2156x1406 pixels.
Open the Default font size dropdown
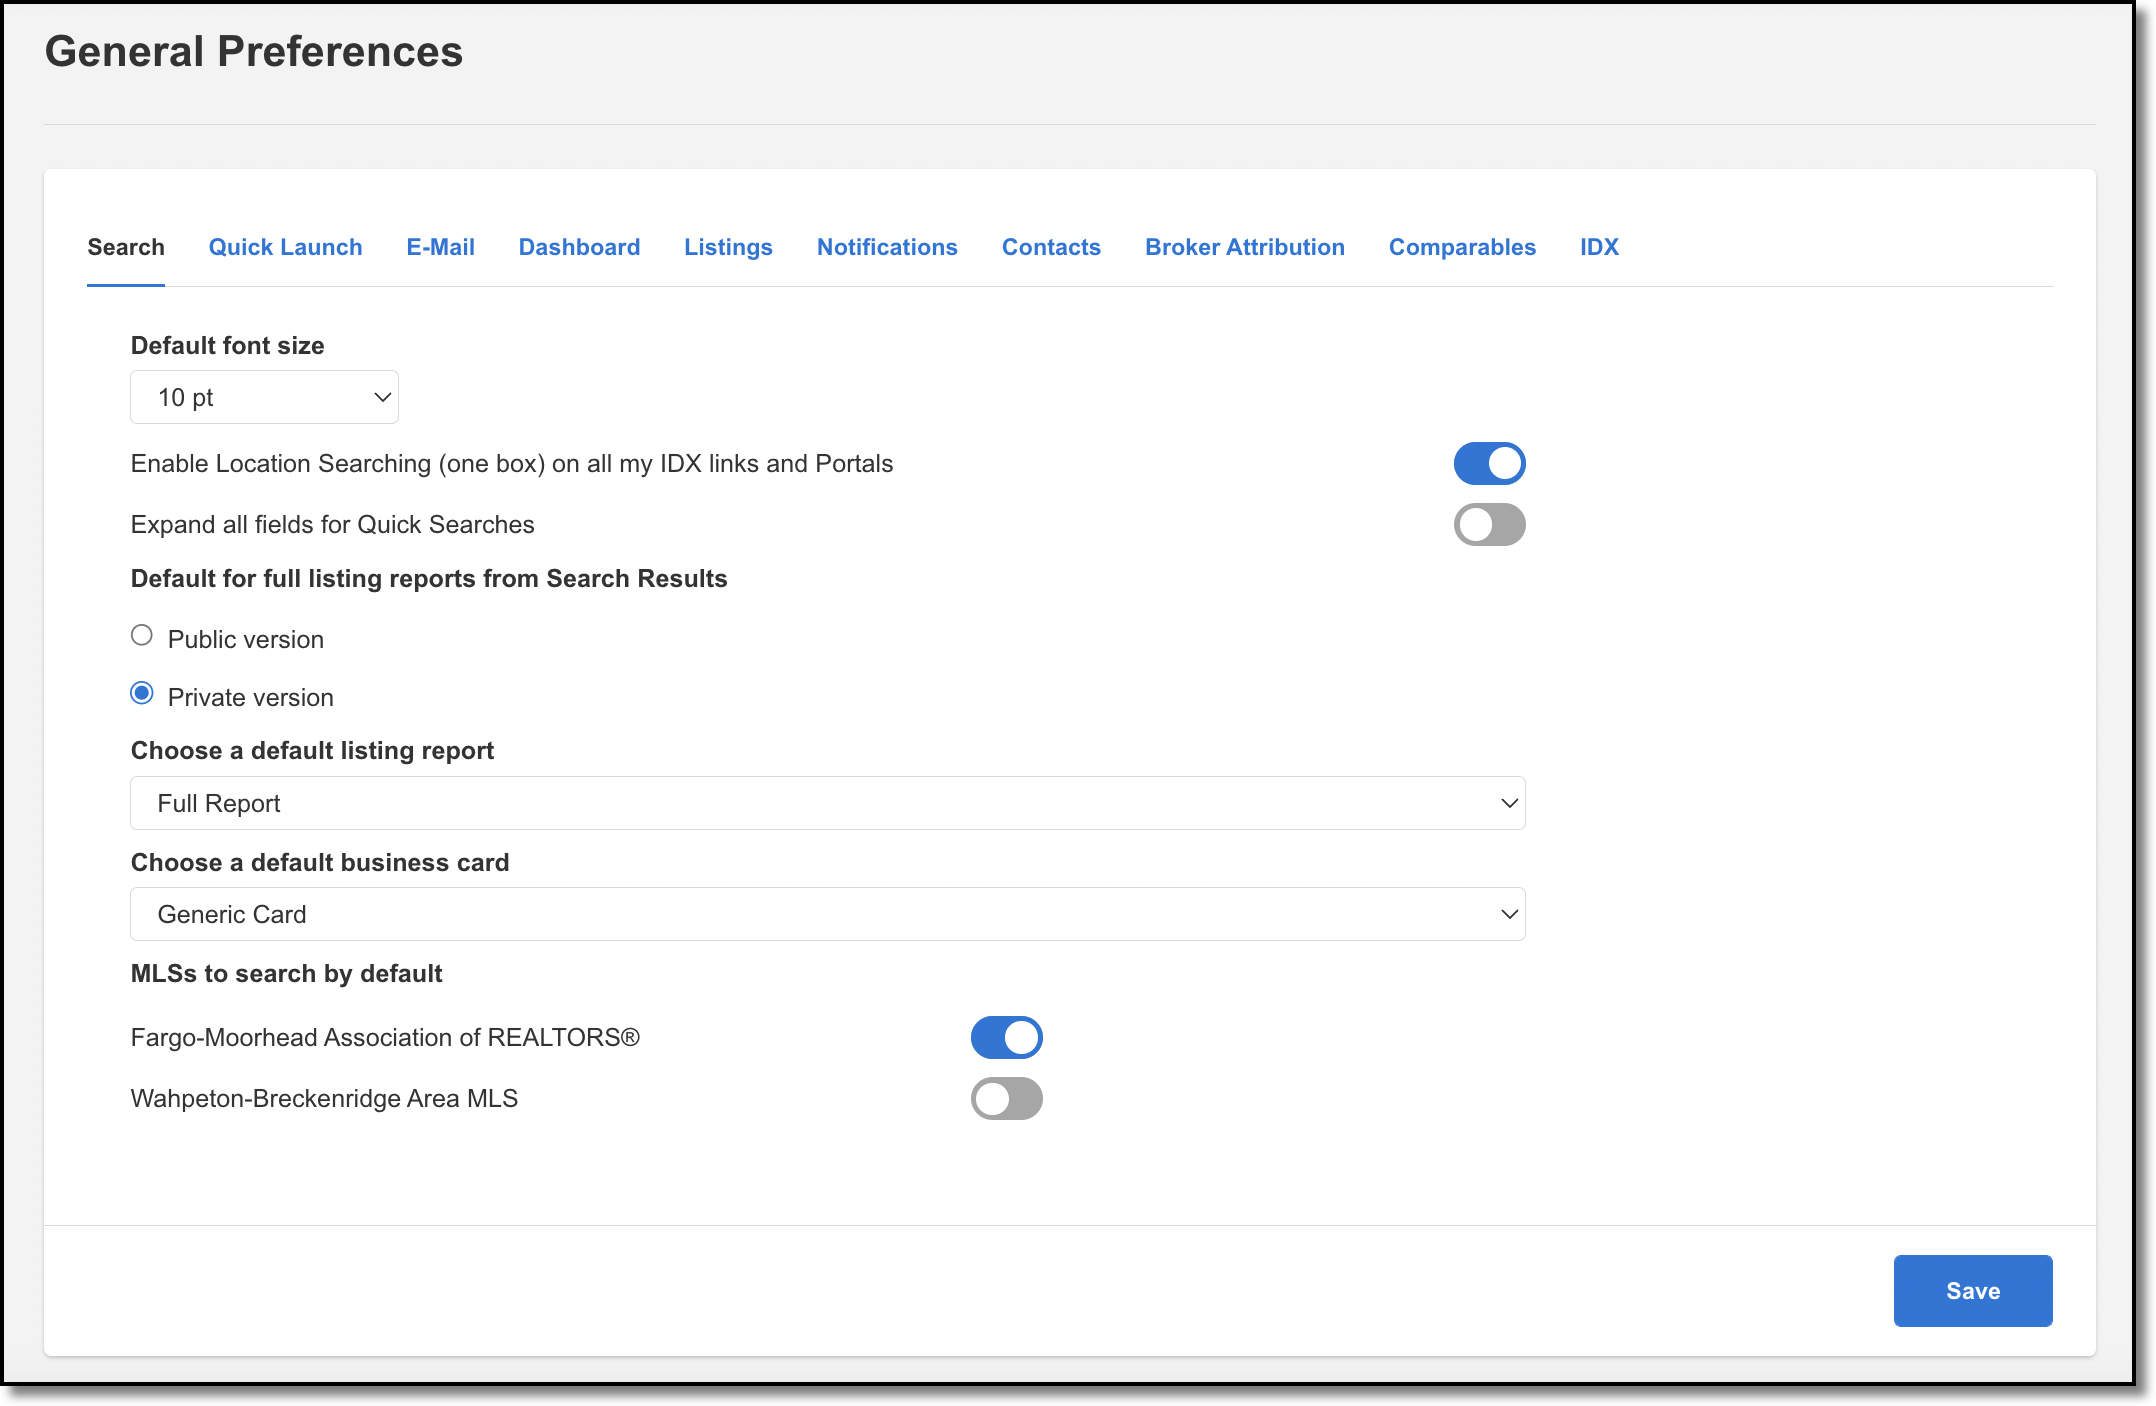[264, 397]
